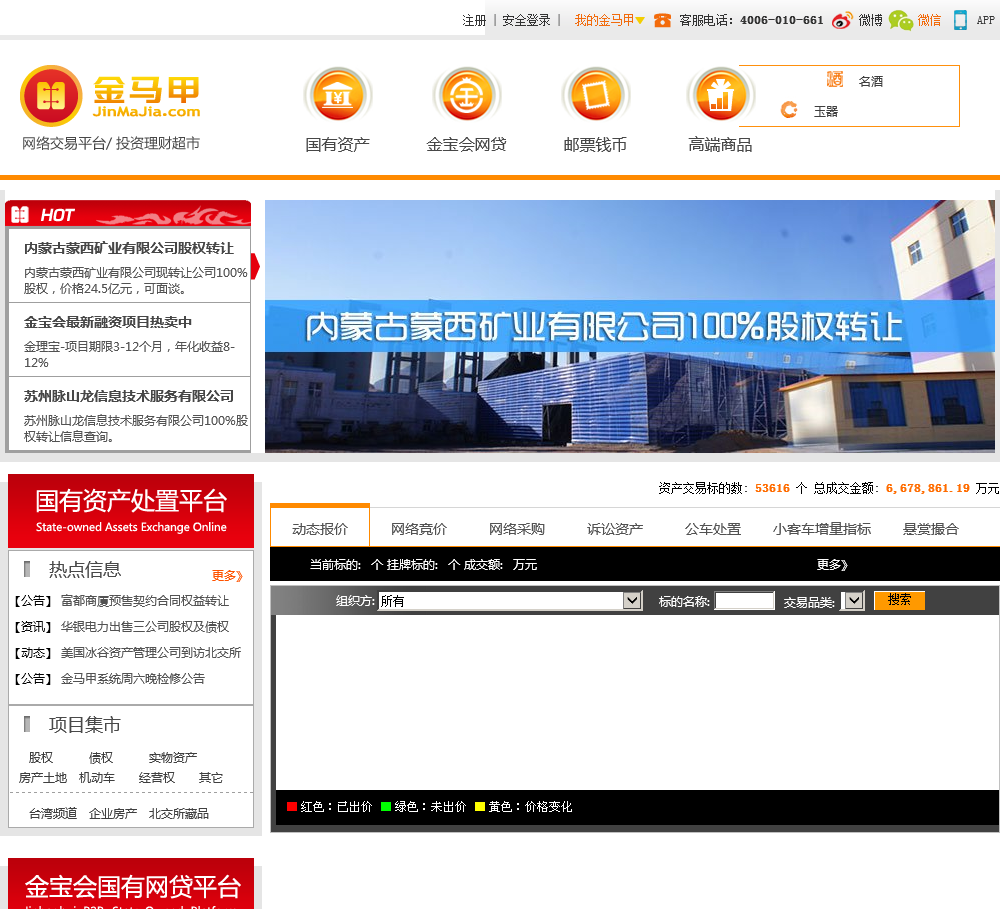Click the 内蒙古蒙西矿业 banner image
1000x909 pixels.
[x=629, y=326]
